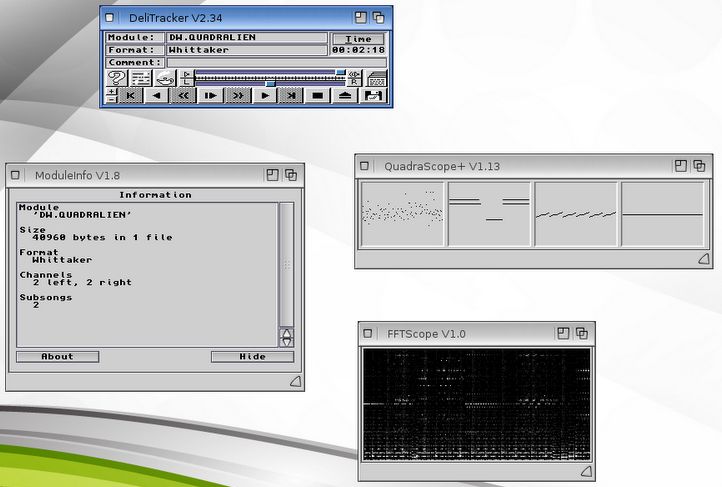The image size is (722, 487).
Task: Click the genie lamp preferences icon
Action: [x=164, y=78]
